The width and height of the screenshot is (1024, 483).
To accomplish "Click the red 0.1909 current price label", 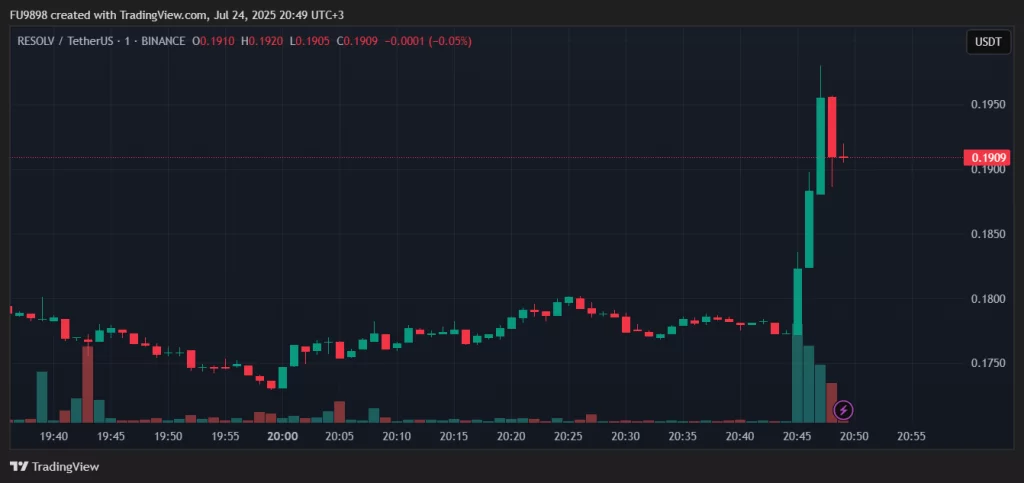I will tap(987, 158).
